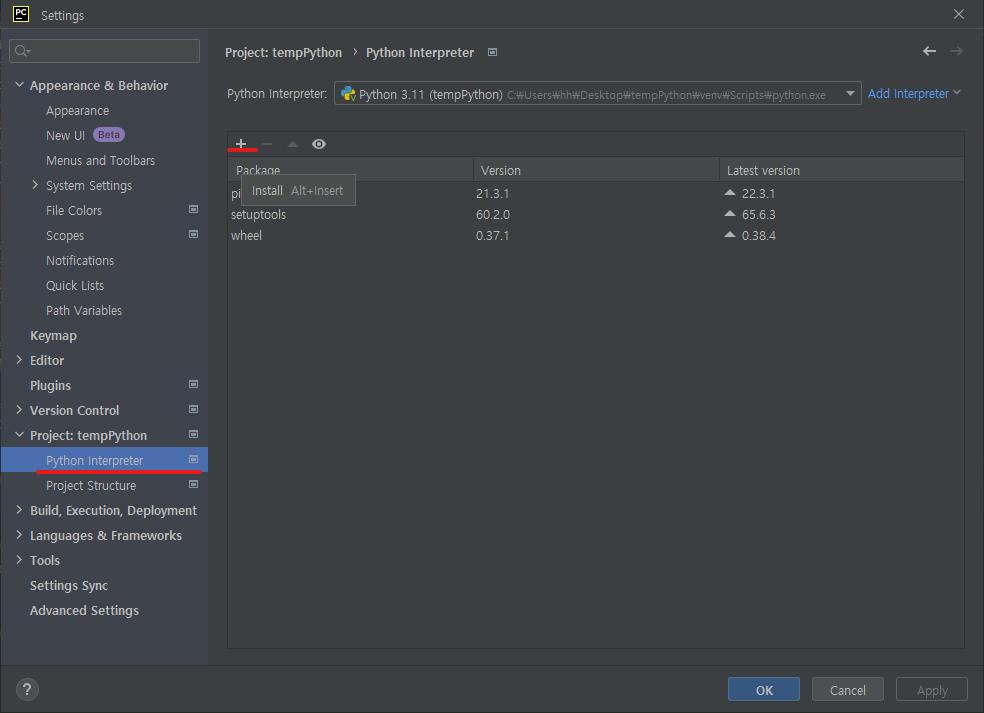This screenshot has width=984, height=713.
Task: Click the upgrade arrow beside version 22.3.1
Action: point(730,193)
